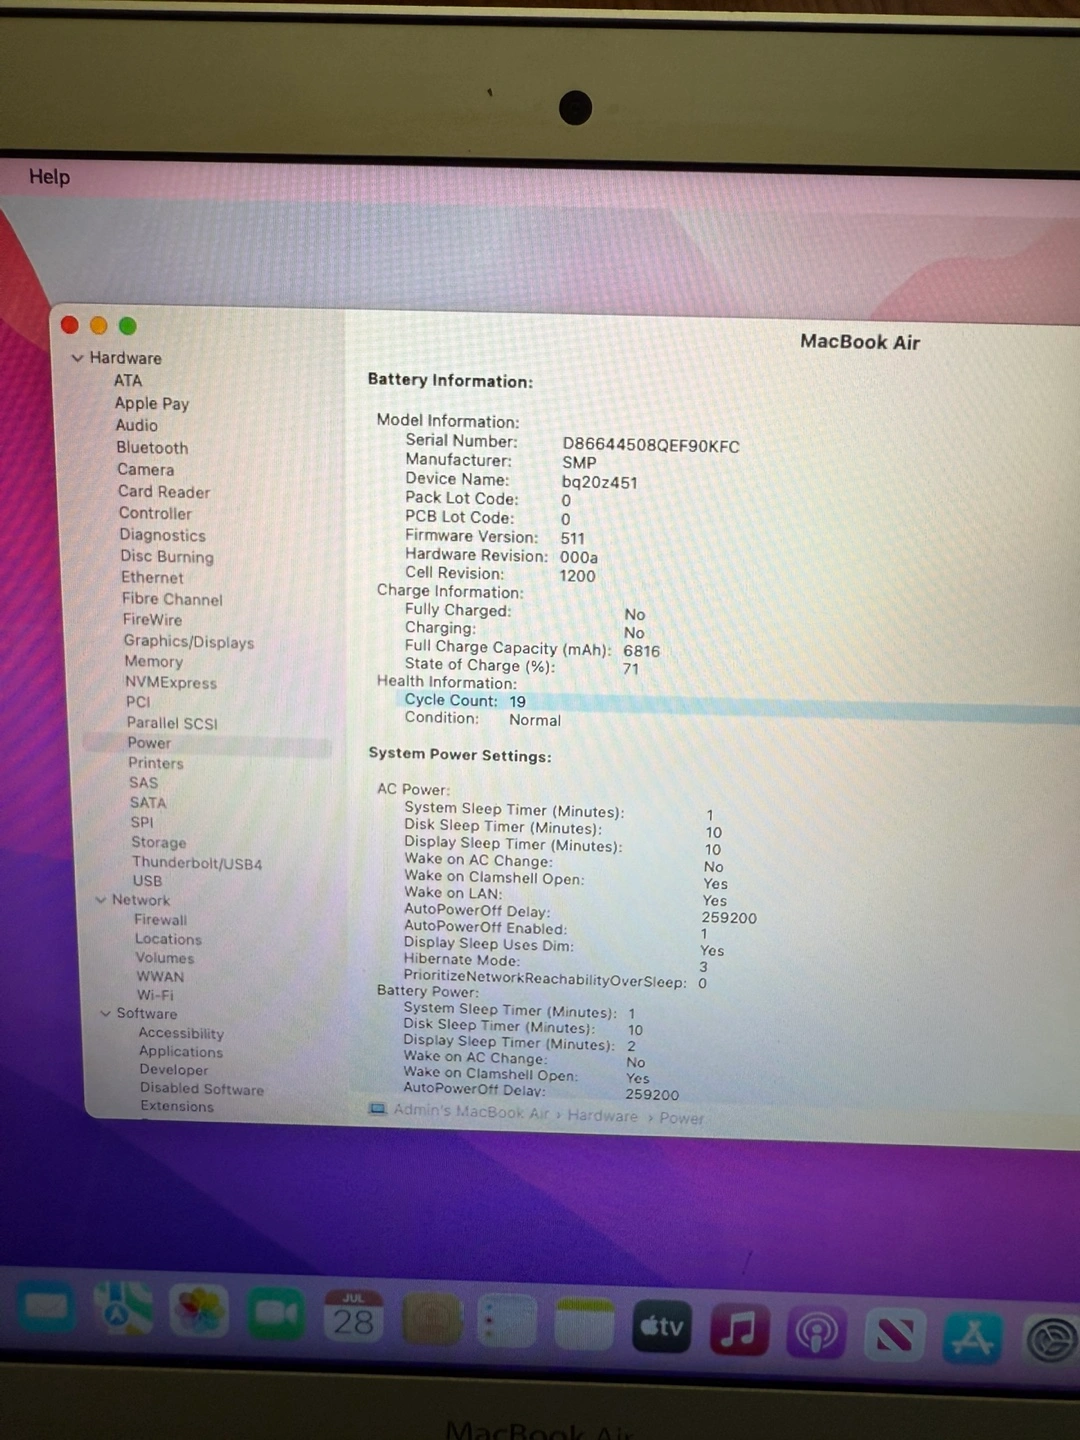Image resolution: width=1080 pixels, height=1440 pixels.
Task: Select Storage in the sidebar
Action: coord(159,843)
